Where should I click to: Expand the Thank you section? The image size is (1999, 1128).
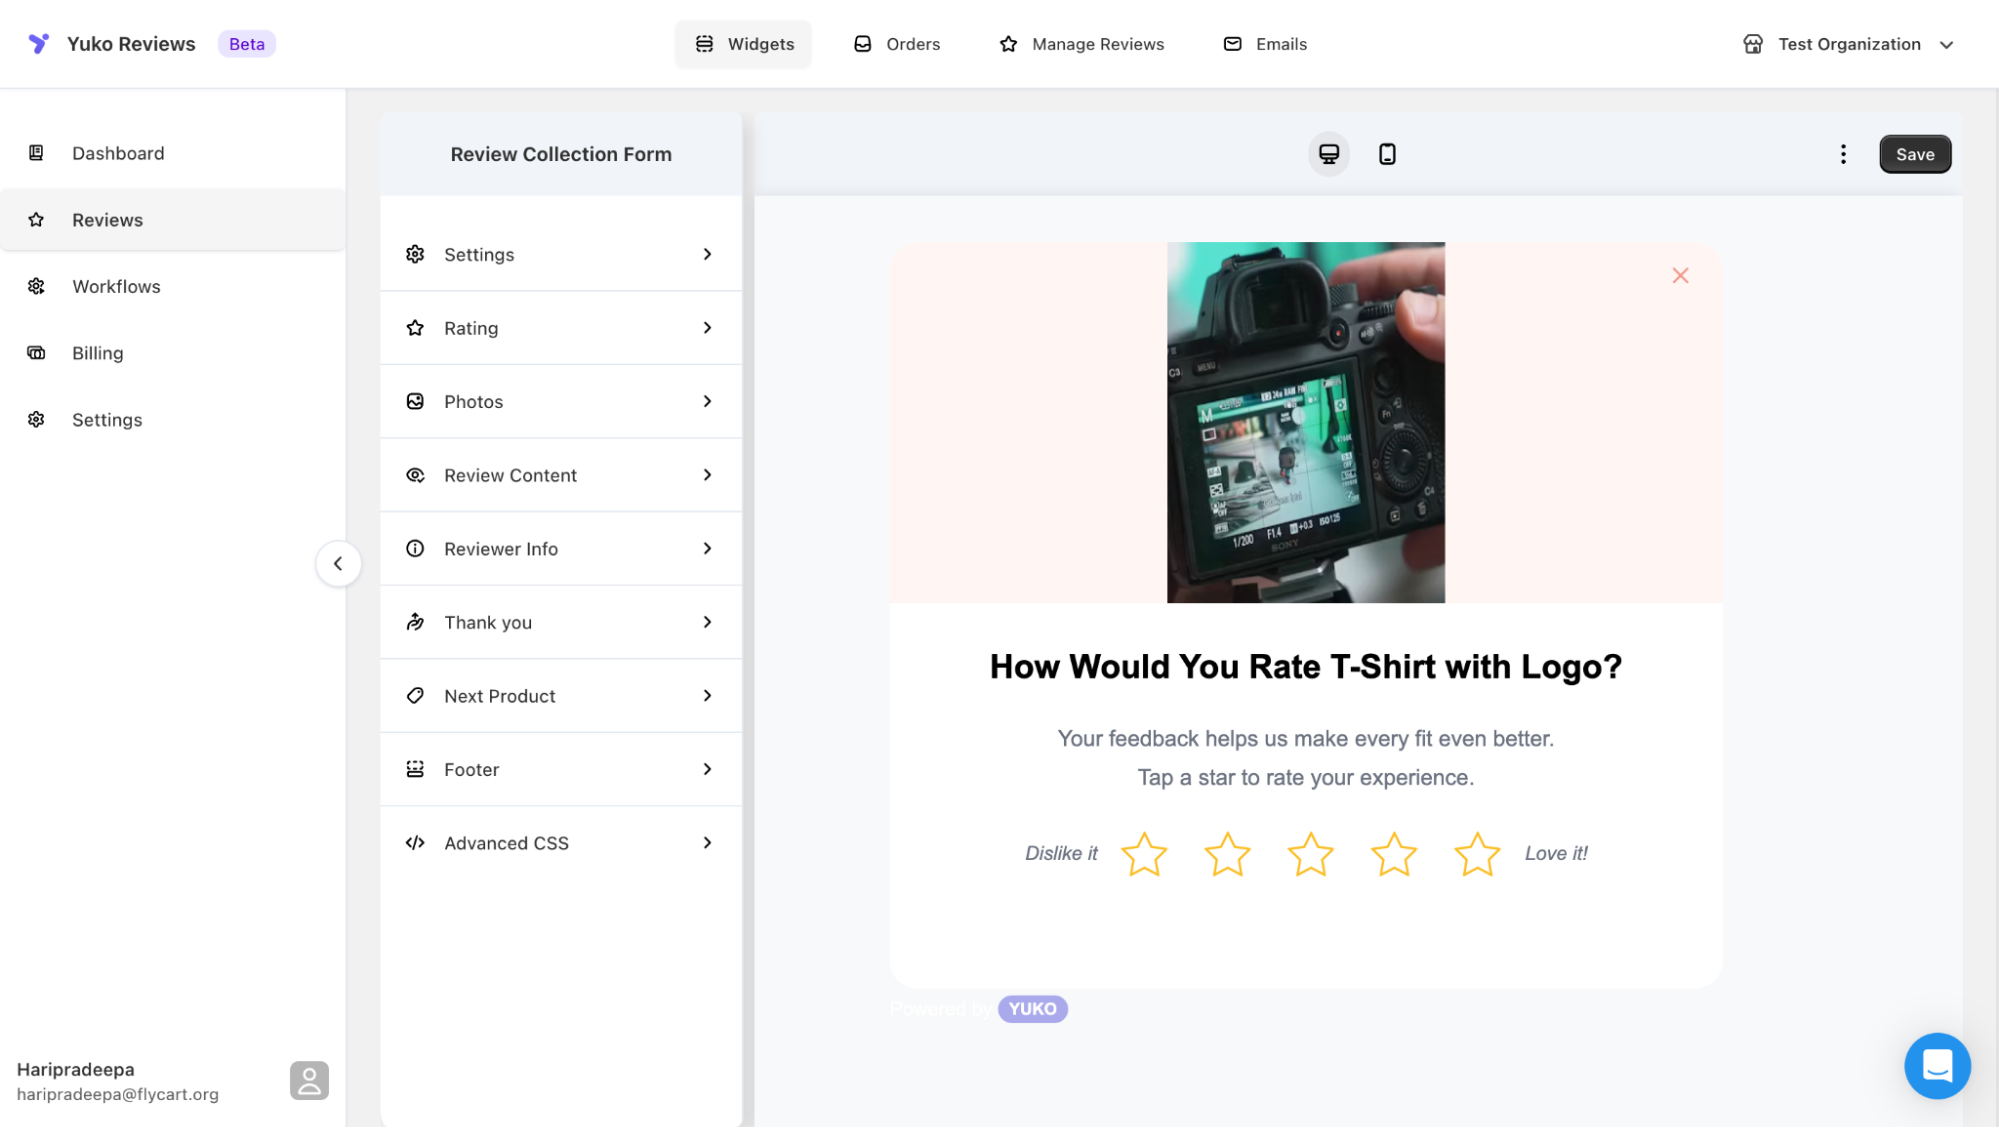click(560, 622)
